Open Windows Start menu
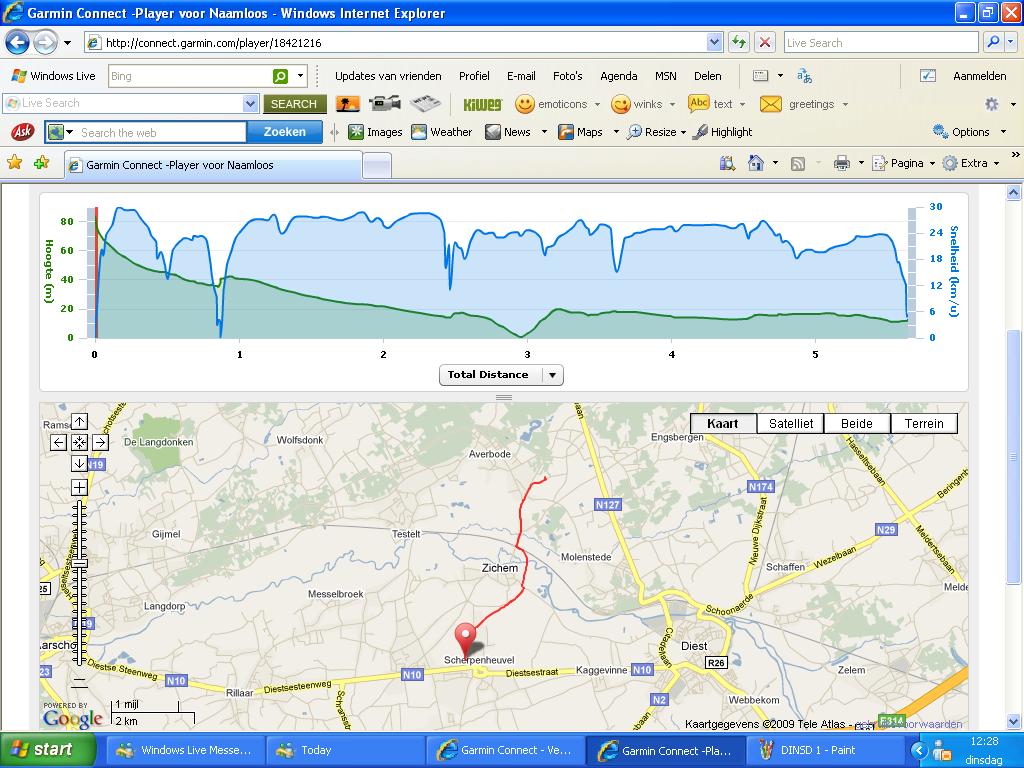The width and height of the screenshot is (1024, 768). [48, 750]
